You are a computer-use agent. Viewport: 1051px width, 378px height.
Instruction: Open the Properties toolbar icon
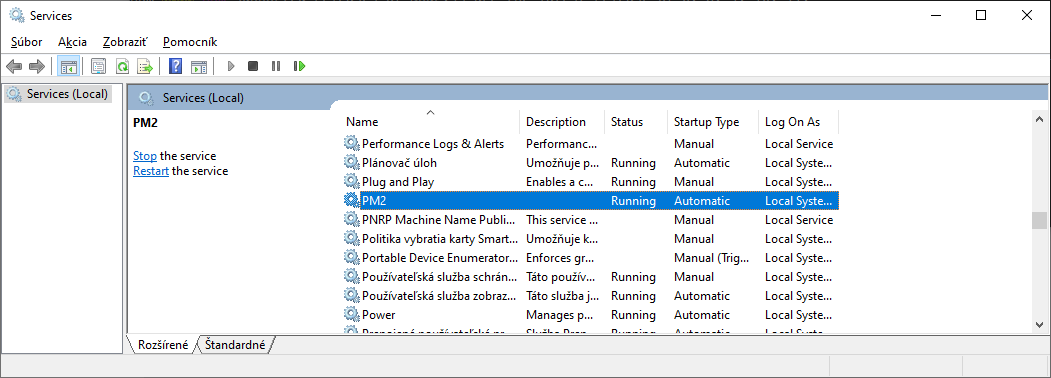click(99, 66)
